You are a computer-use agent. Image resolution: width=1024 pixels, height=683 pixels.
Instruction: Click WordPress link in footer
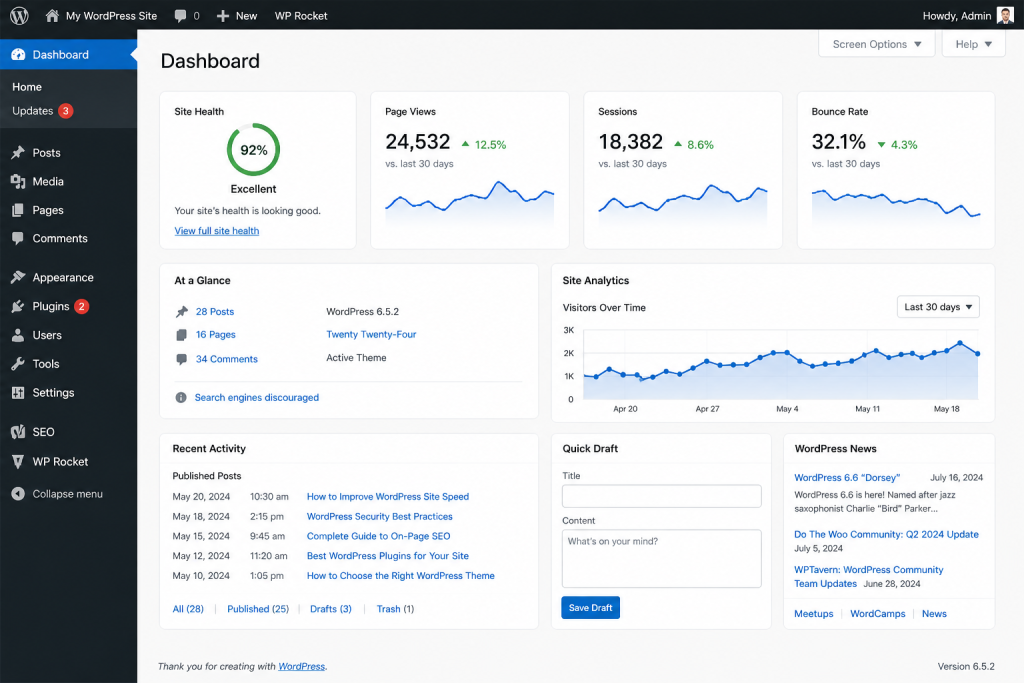(x=302, y=667)
